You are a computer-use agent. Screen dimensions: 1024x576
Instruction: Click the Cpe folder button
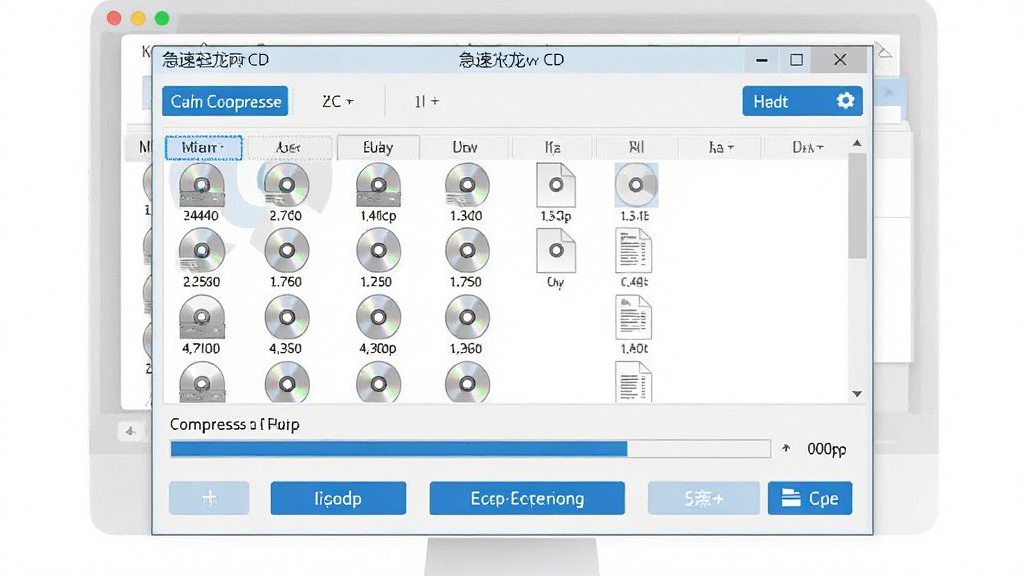click(810, 498)
